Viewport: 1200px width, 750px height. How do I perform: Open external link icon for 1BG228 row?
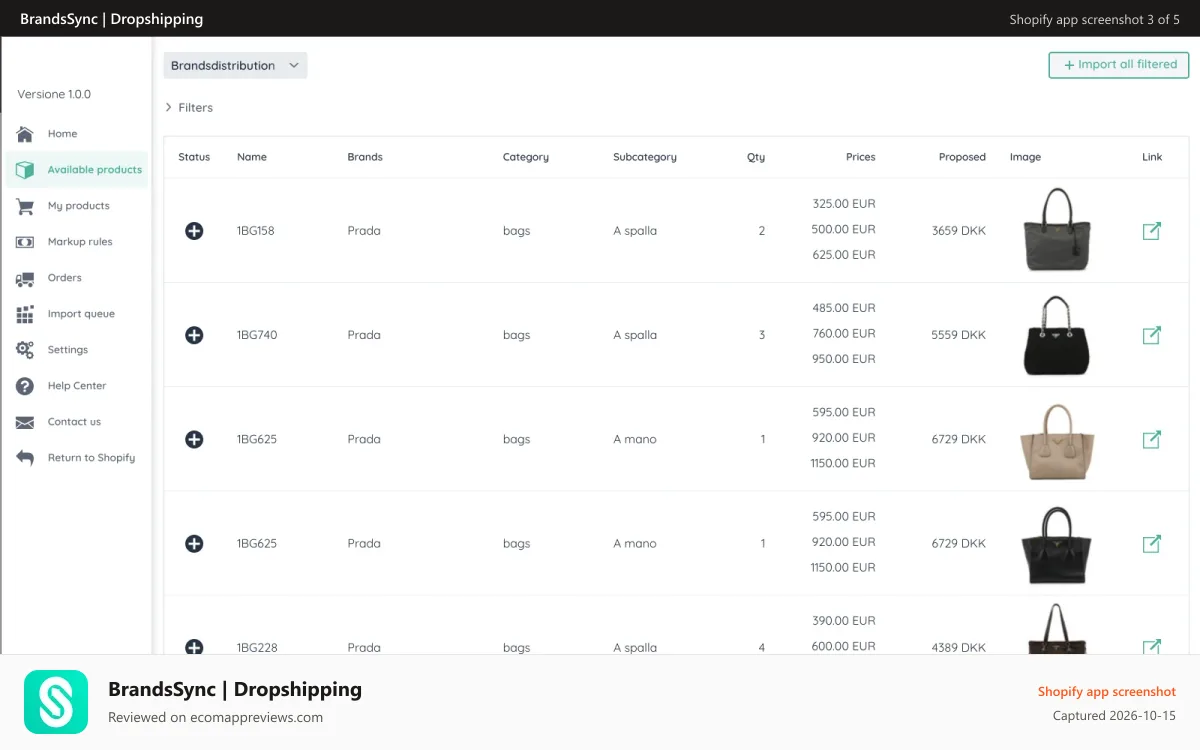click(1152, 646)
